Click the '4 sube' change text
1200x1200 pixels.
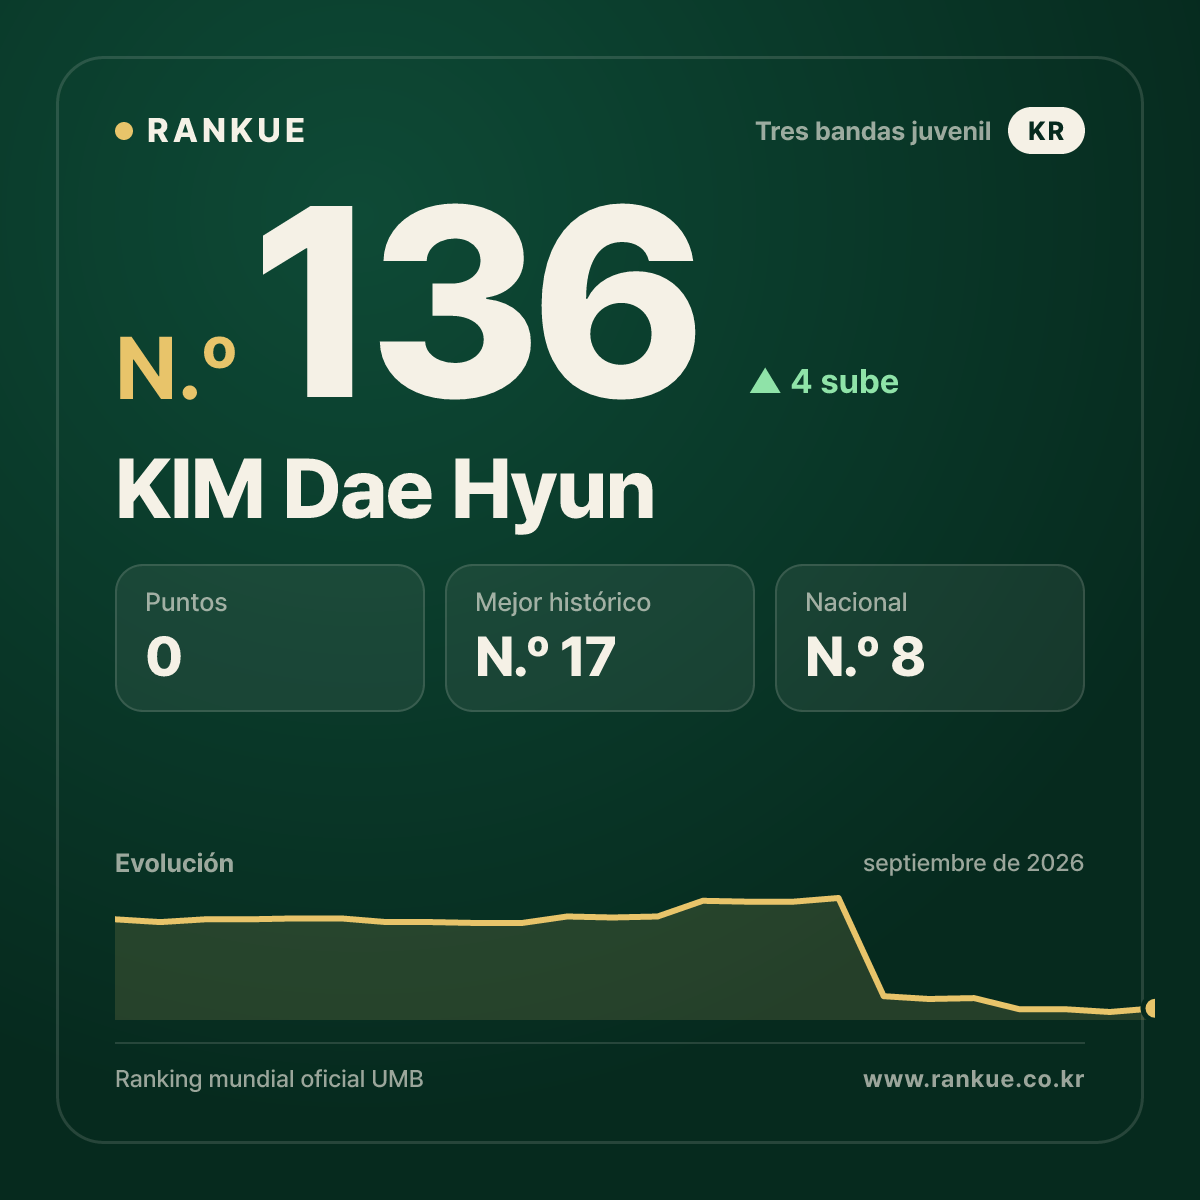point(845,381)
